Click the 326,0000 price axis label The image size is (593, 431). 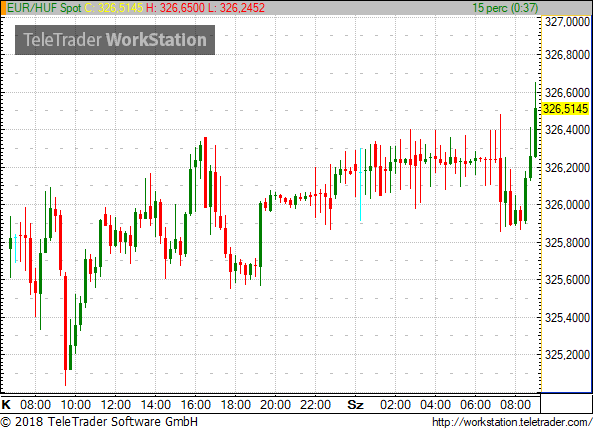[x=567, y=205]
